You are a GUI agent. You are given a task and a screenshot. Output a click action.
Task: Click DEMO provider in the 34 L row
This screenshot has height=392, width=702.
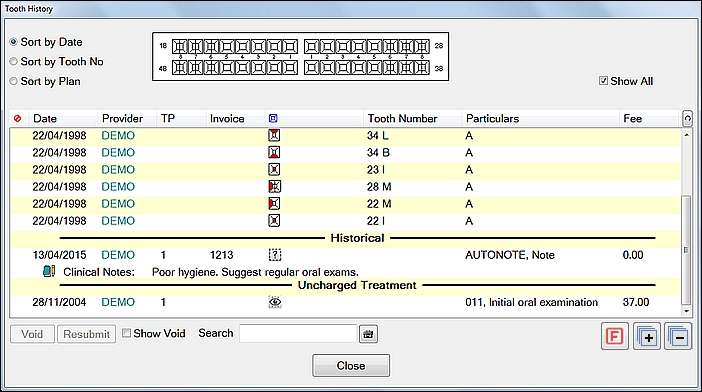pos(118,136)
